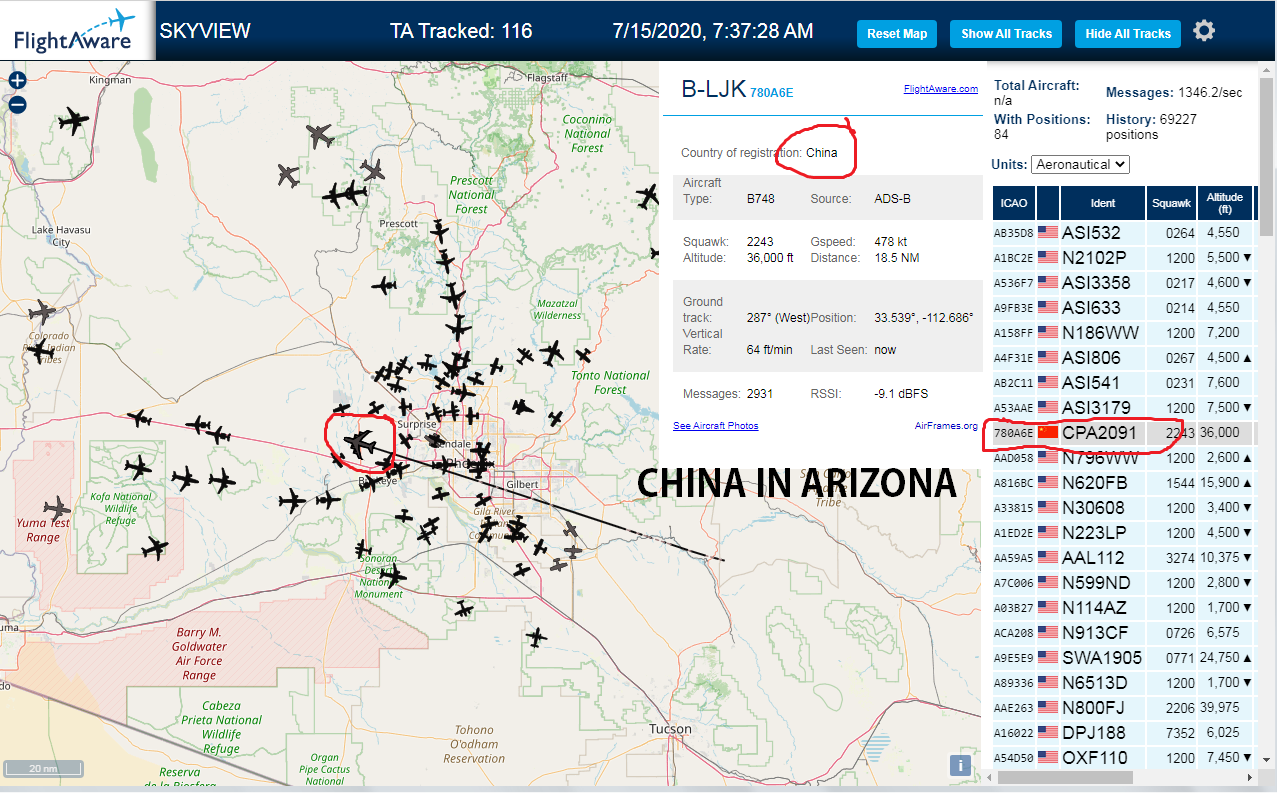Click Reset Map button
The image size is (1277, 793).
[x=897, y=33]
